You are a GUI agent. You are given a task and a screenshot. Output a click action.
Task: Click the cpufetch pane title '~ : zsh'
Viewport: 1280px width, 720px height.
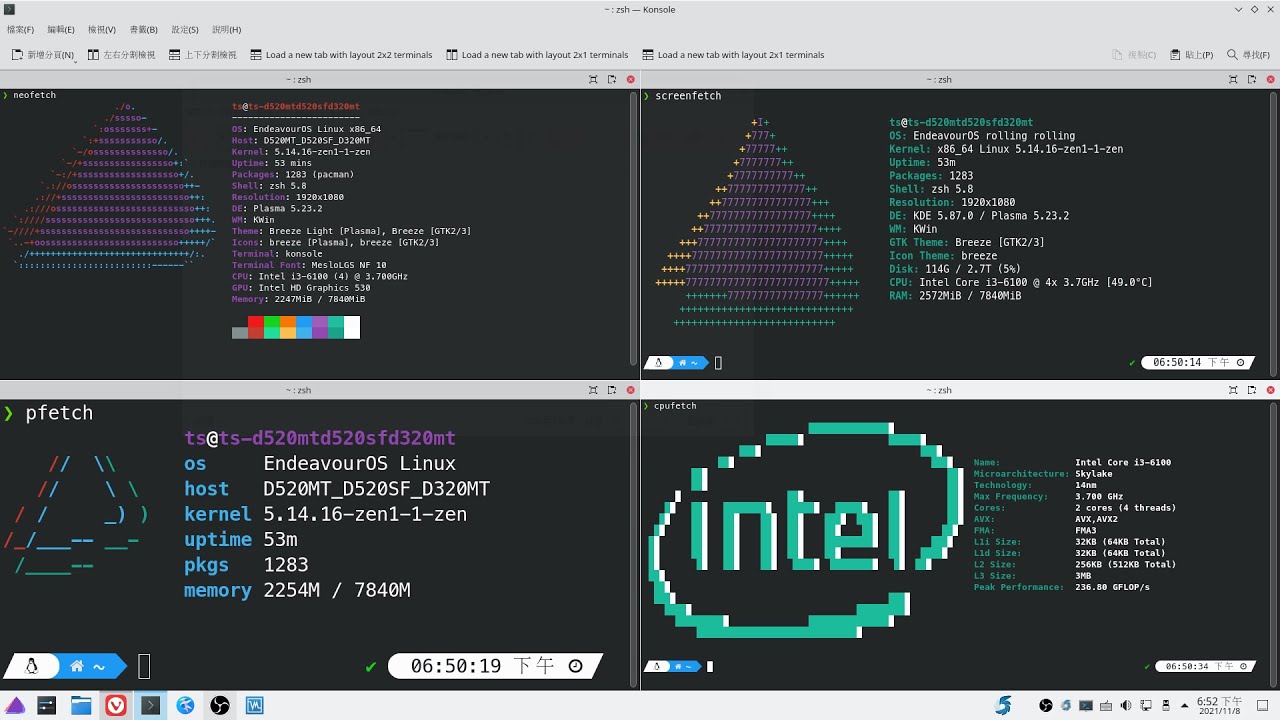click(939, 390)
